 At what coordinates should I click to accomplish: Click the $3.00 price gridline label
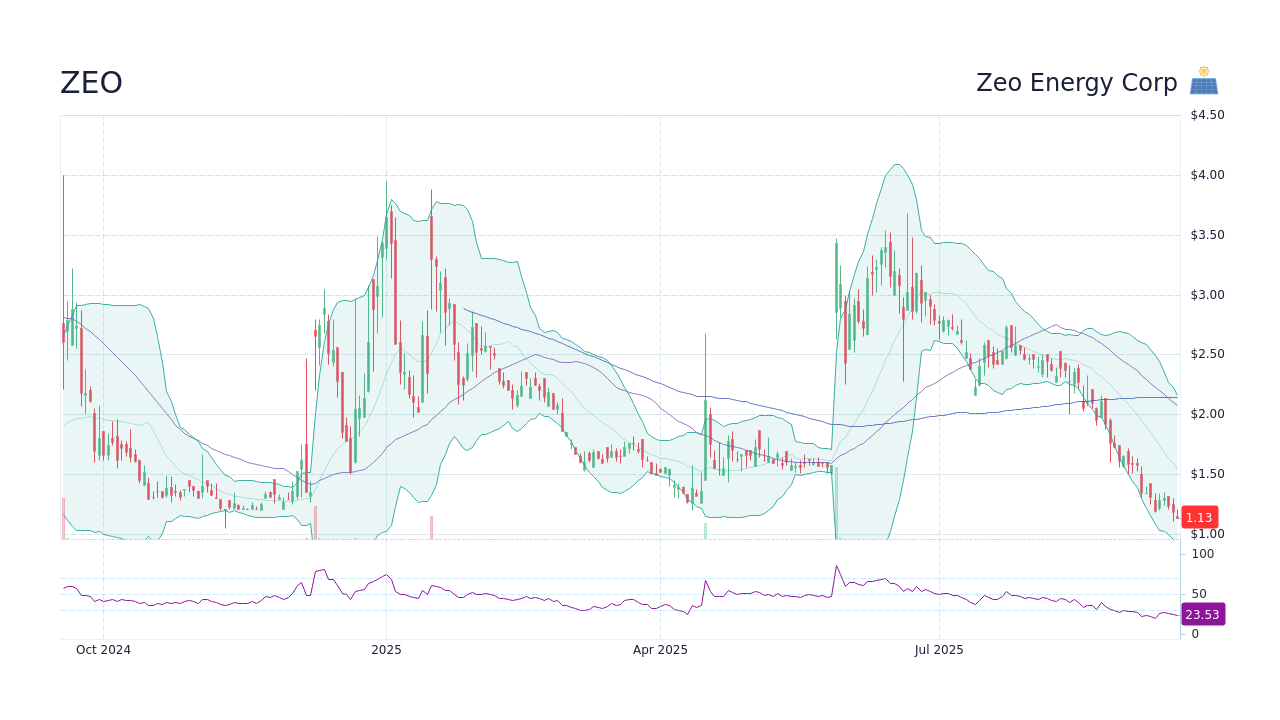coord(1206,294)
